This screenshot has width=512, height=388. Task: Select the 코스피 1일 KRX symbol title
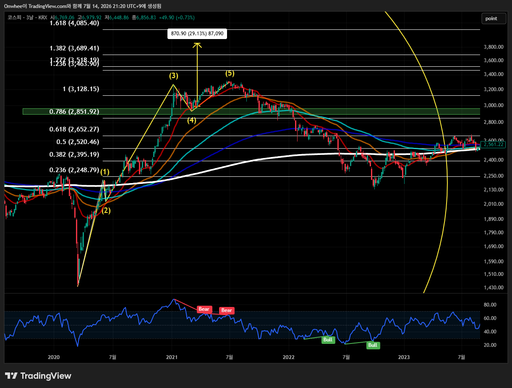27,17
